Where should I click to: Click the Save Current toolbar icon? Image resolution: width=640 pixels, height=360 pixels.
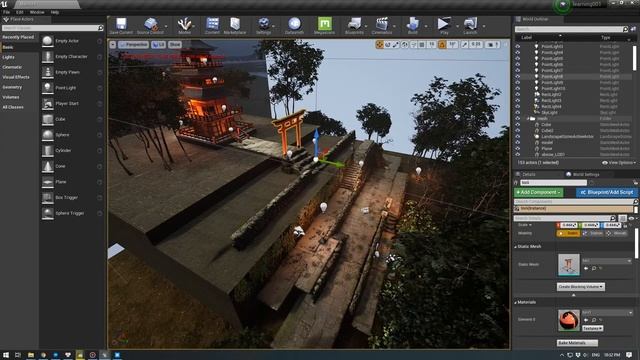coord(121,24)
